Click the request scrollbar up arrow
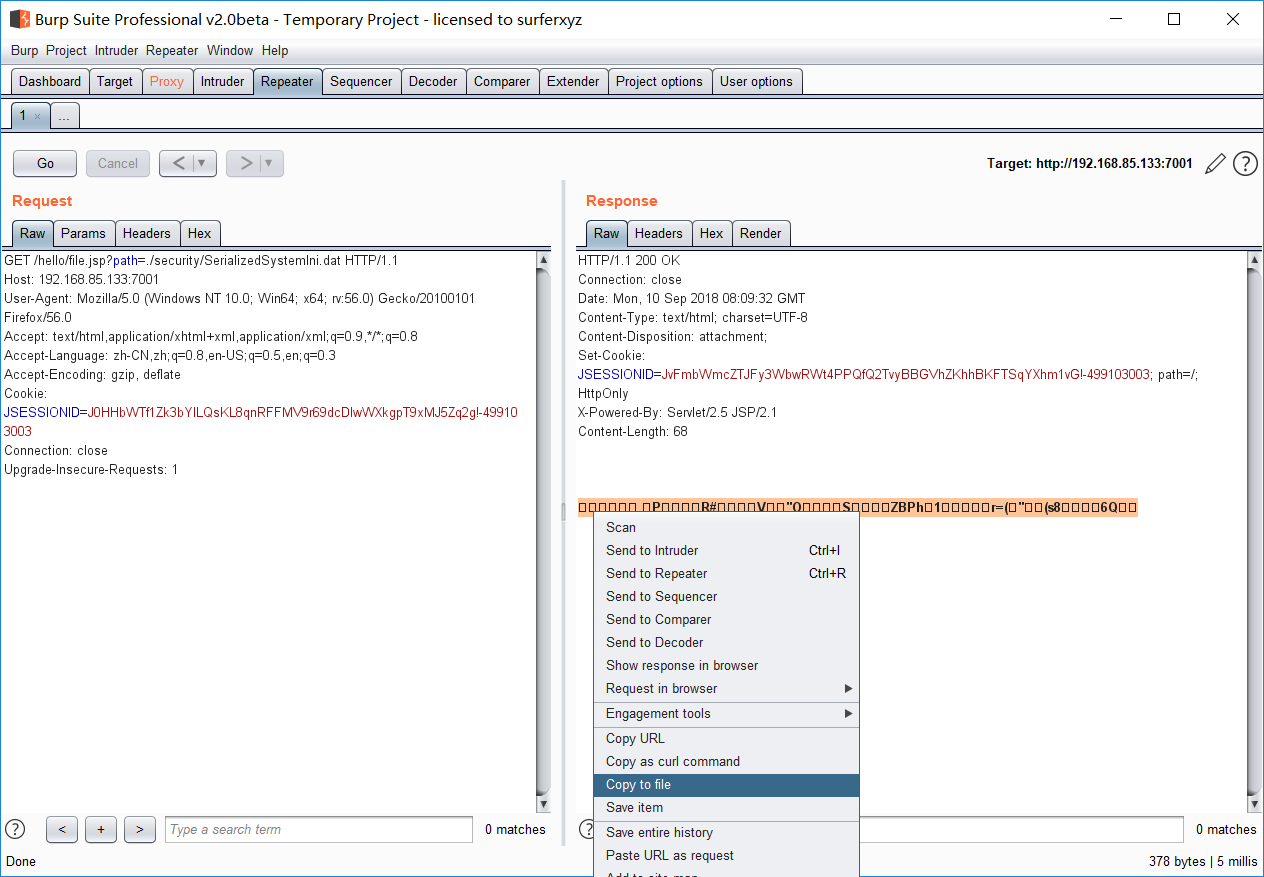The image size is (1264, 877). pyautogui.click(x=543, y=260)
